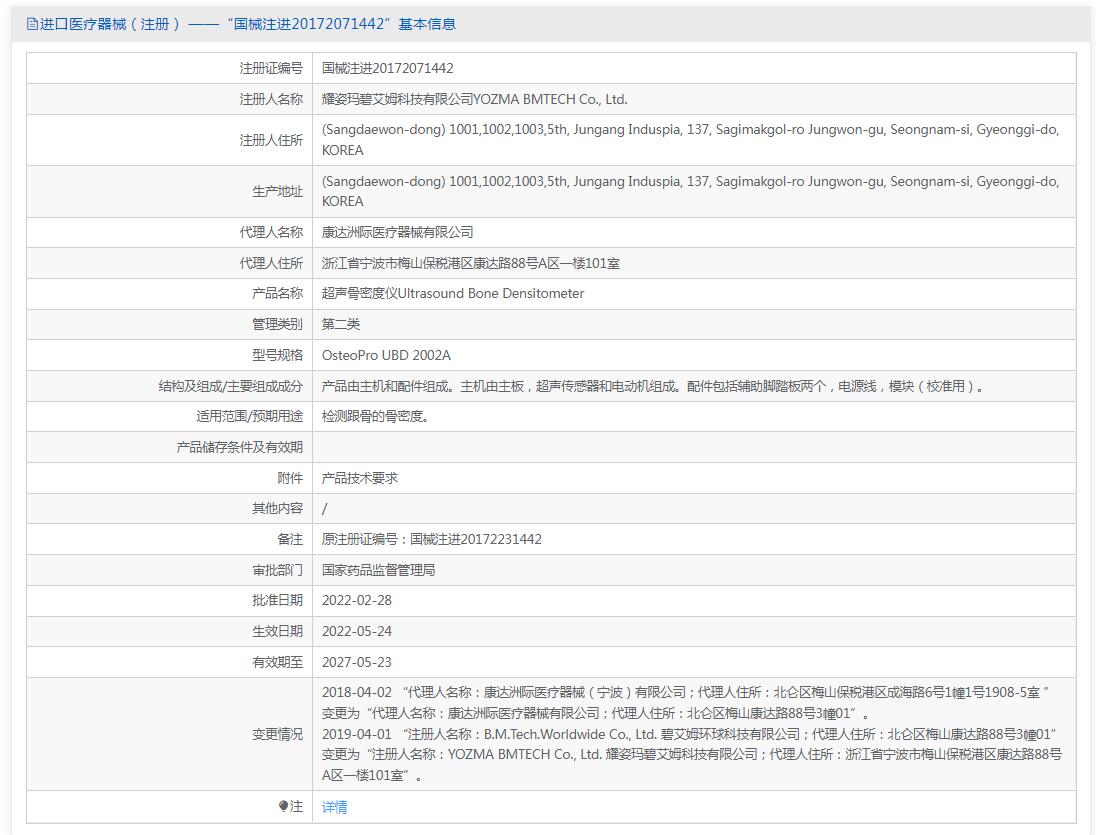Click the approval date 2022-02-28
Image resolution: width=1096 pixels, height=835 pixels.
356,600
